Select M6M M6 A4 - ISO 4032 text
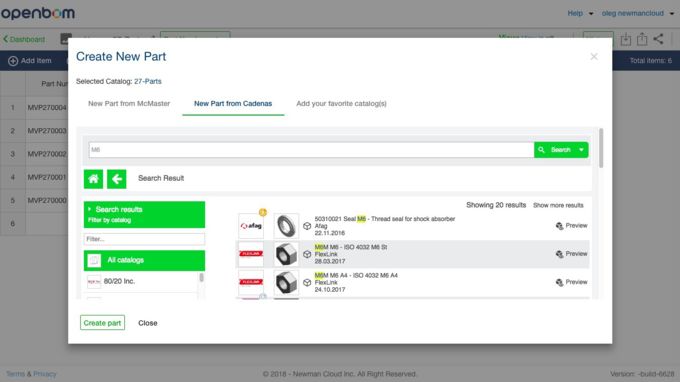This screenshot has width=680, height=382. pos(356,275)
